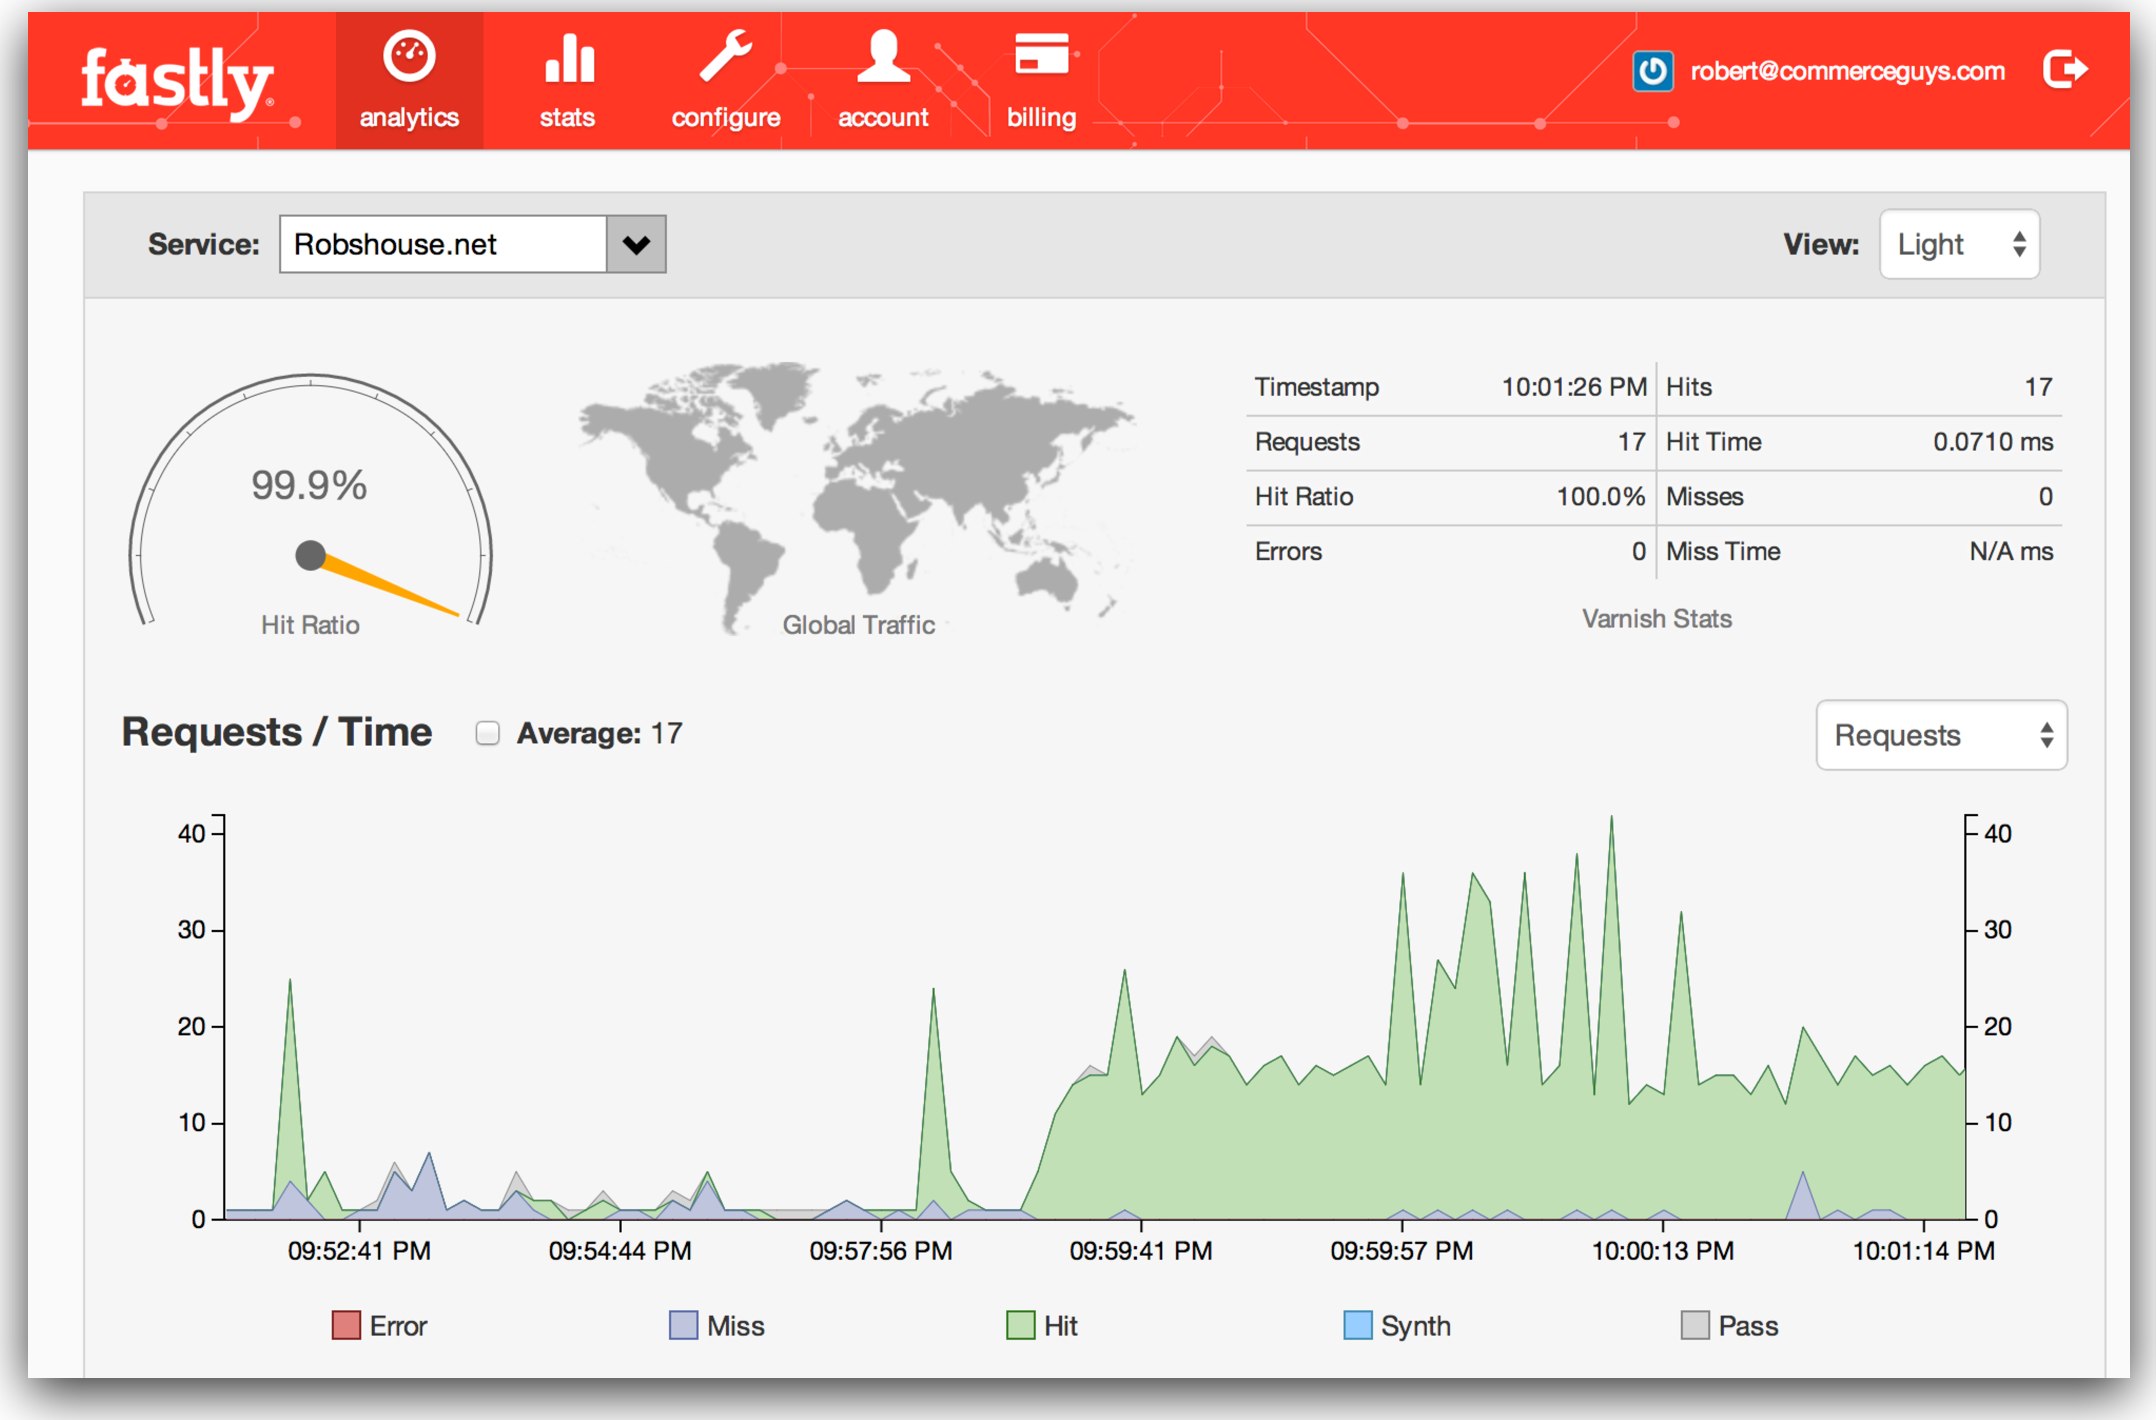Viewport: 2156px width, 1420px height.
Task: Open the View Light dropdown
Action: (x=1959, y=244)
